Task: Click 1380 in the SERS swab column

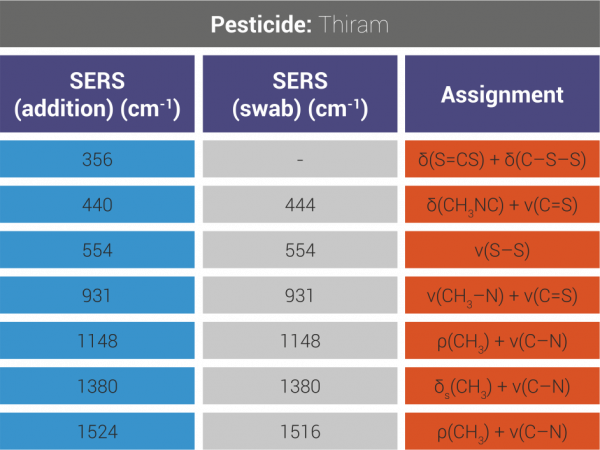Action: click(x=300, y=386)
